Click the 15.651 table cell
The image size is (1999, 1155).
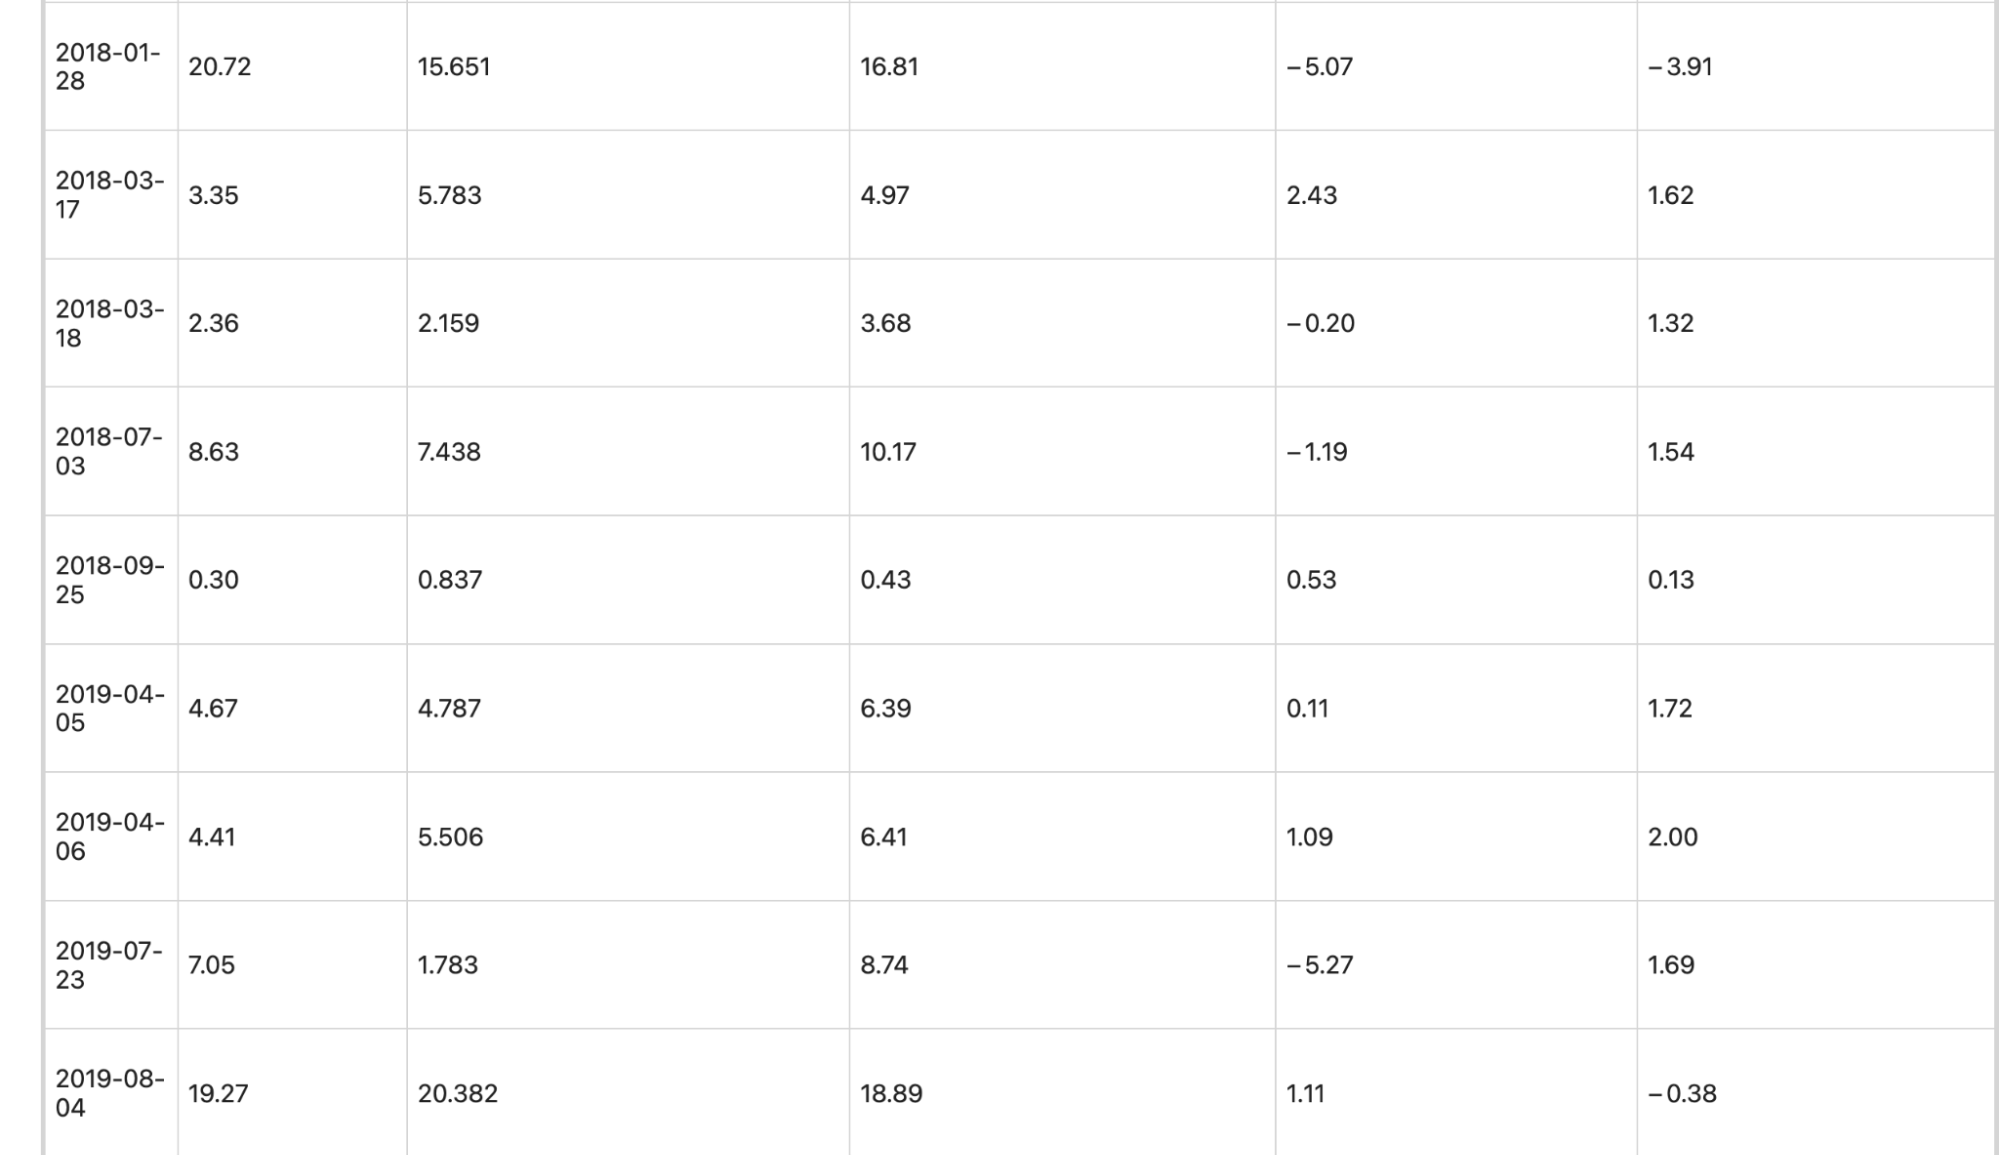[628, 66]
